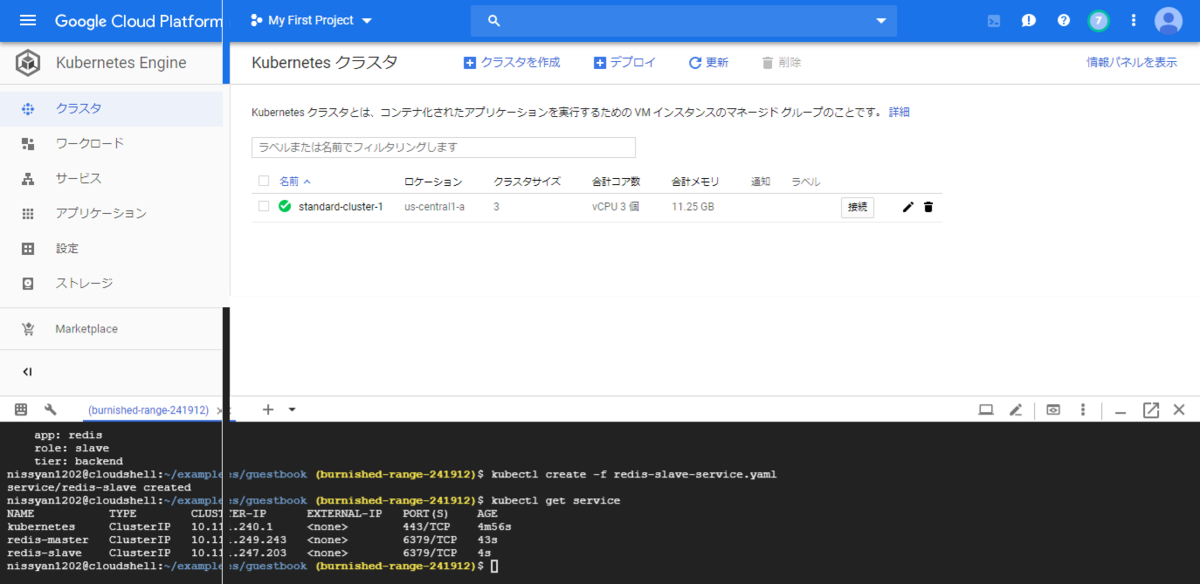Open the feedback icon in top bar
Screen dimensions: 1200x584
click(x=1028, y=20)
